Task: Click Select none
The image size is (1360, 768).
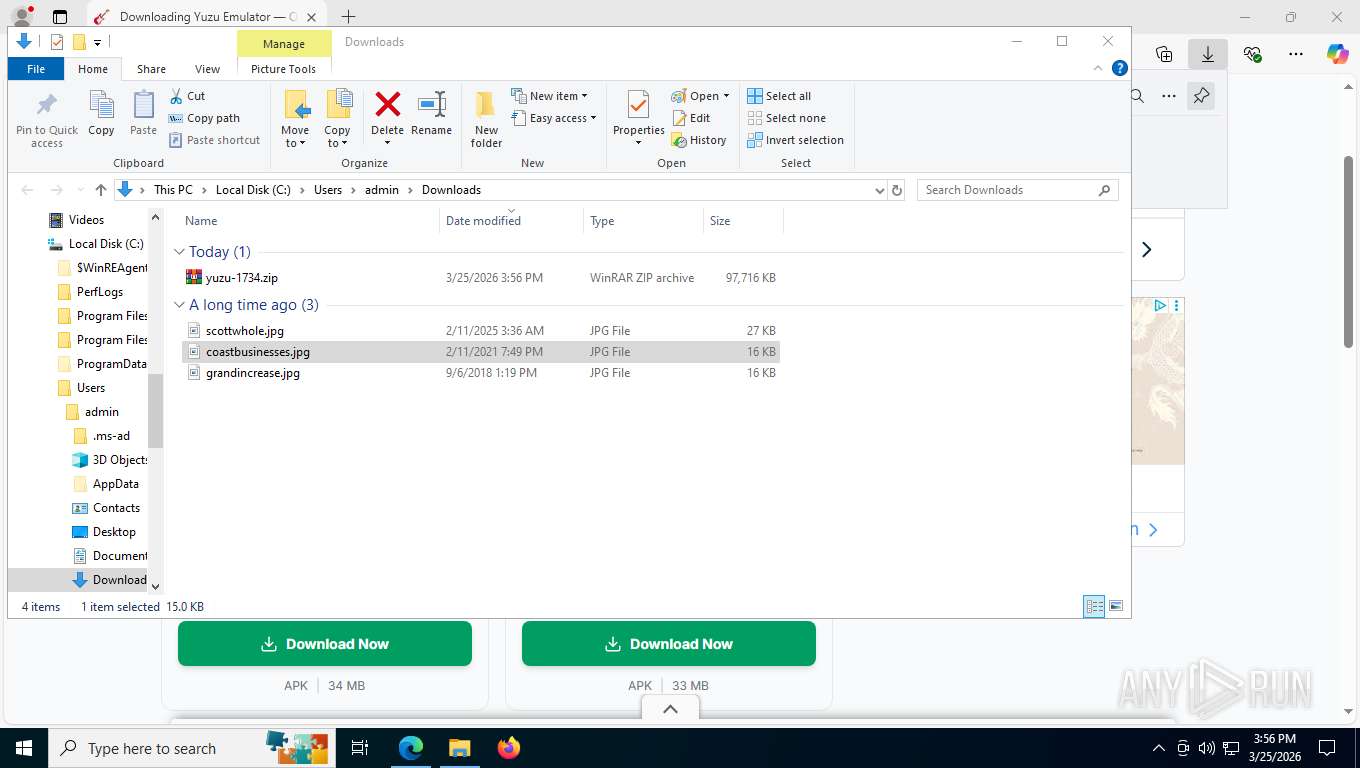Action: coord(786,118)
